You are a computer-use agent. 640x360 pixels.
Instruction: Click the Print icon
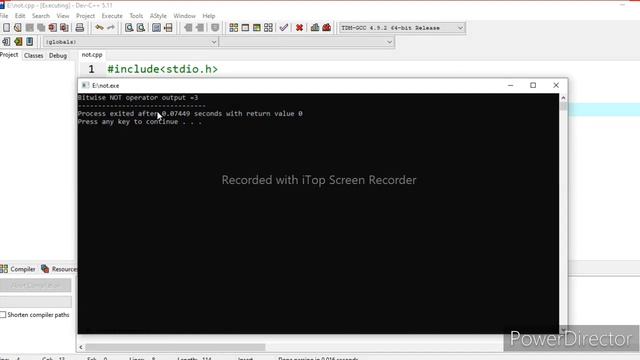click(80, 28)
